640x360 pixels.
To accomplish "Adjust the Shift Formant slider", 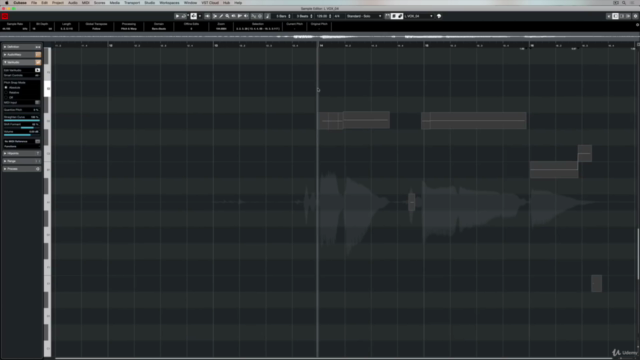I will tap(22, 128).
